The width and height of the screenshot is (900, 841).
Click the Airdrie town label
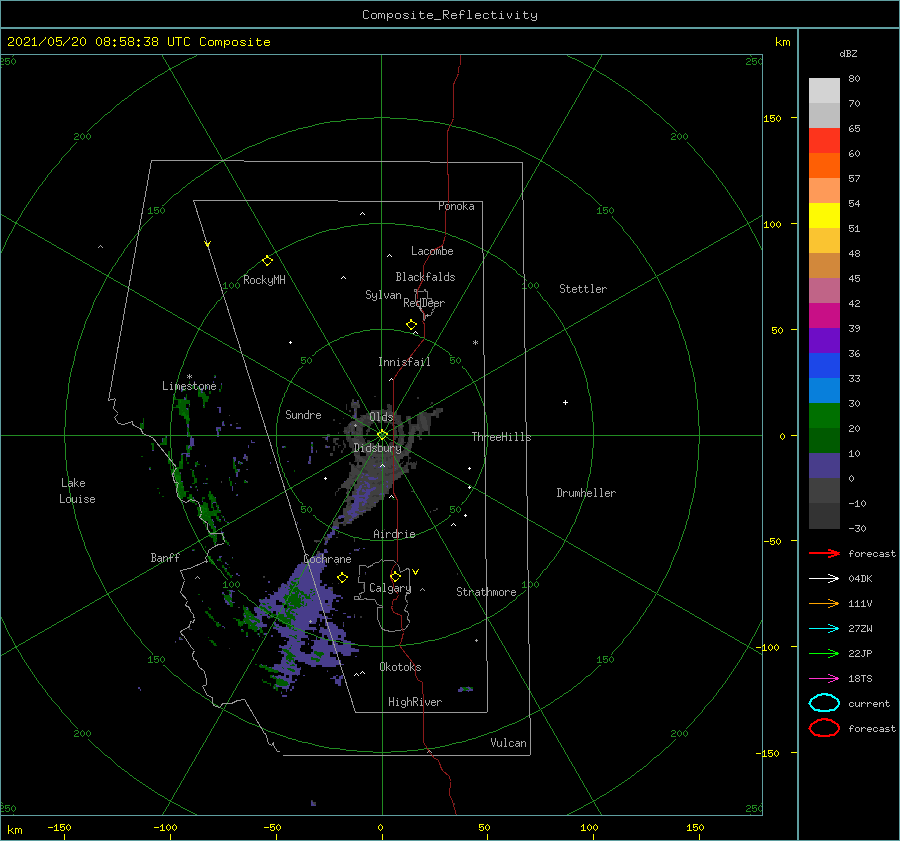[394, 534]
